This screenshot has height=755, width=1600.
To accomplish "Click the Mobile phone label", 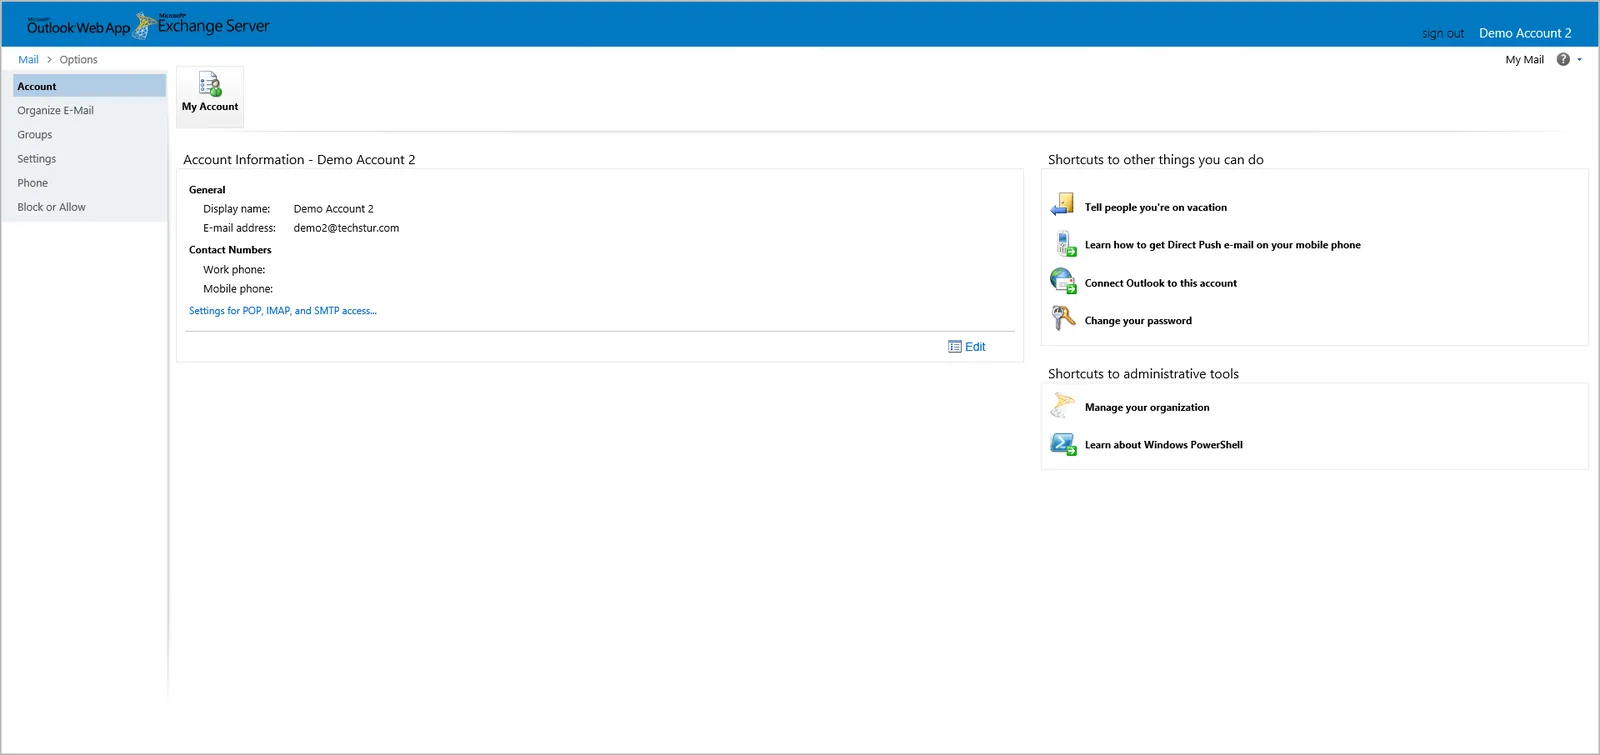I will point(238,289).
